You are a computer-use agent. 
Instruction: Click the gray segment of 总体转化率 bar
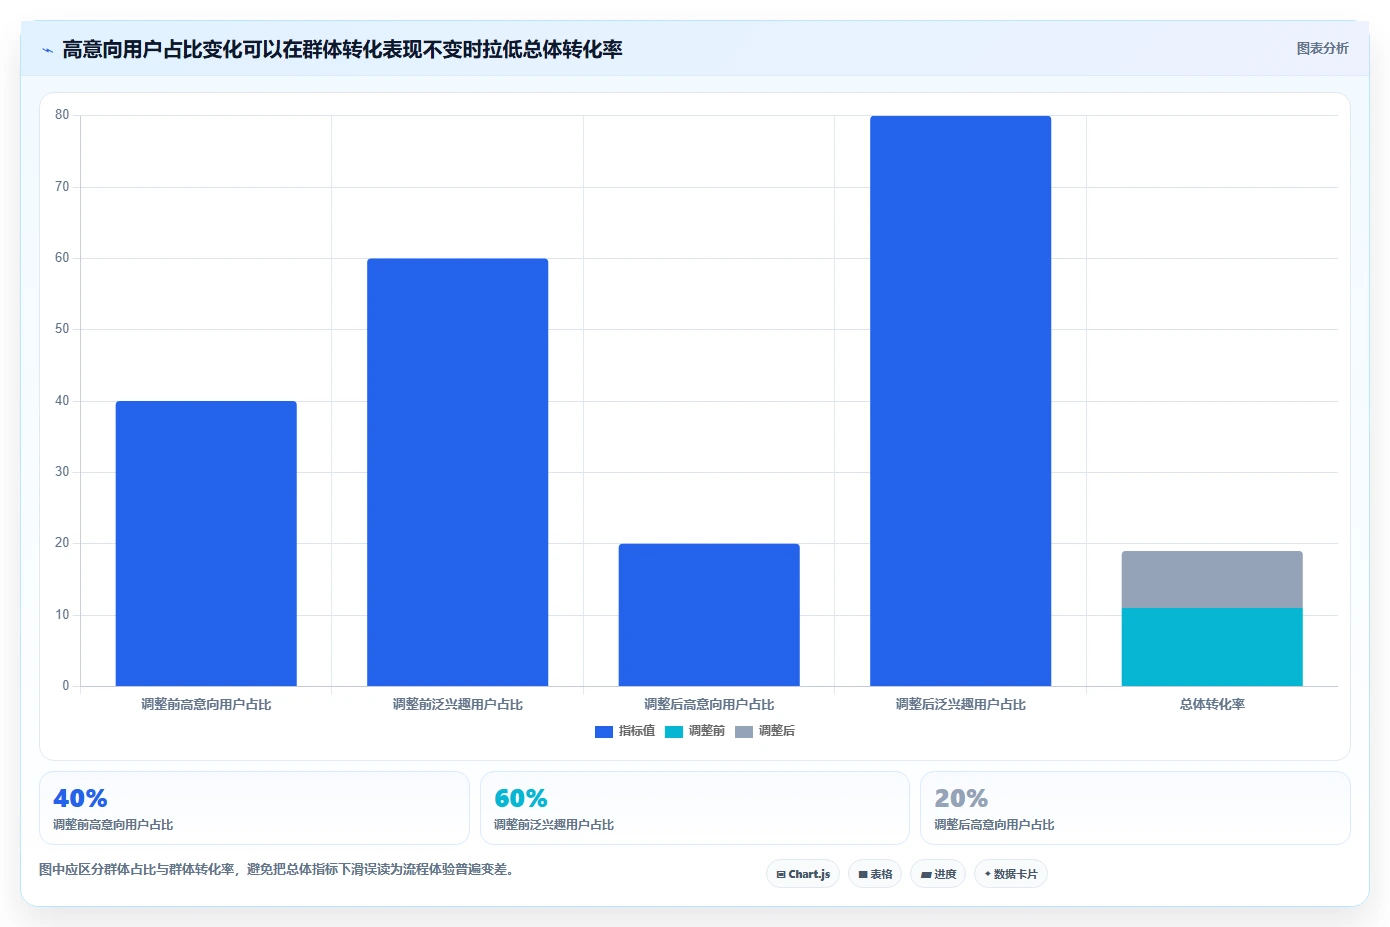1212,579
